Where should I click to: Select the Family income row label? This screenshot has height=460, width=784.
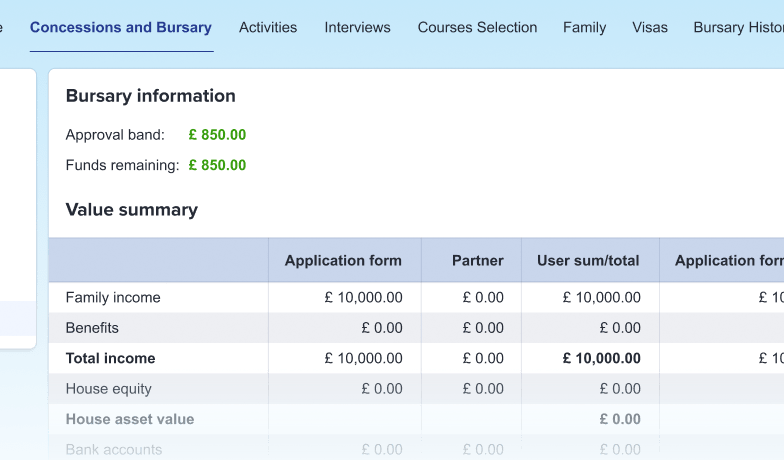[113, 298]
